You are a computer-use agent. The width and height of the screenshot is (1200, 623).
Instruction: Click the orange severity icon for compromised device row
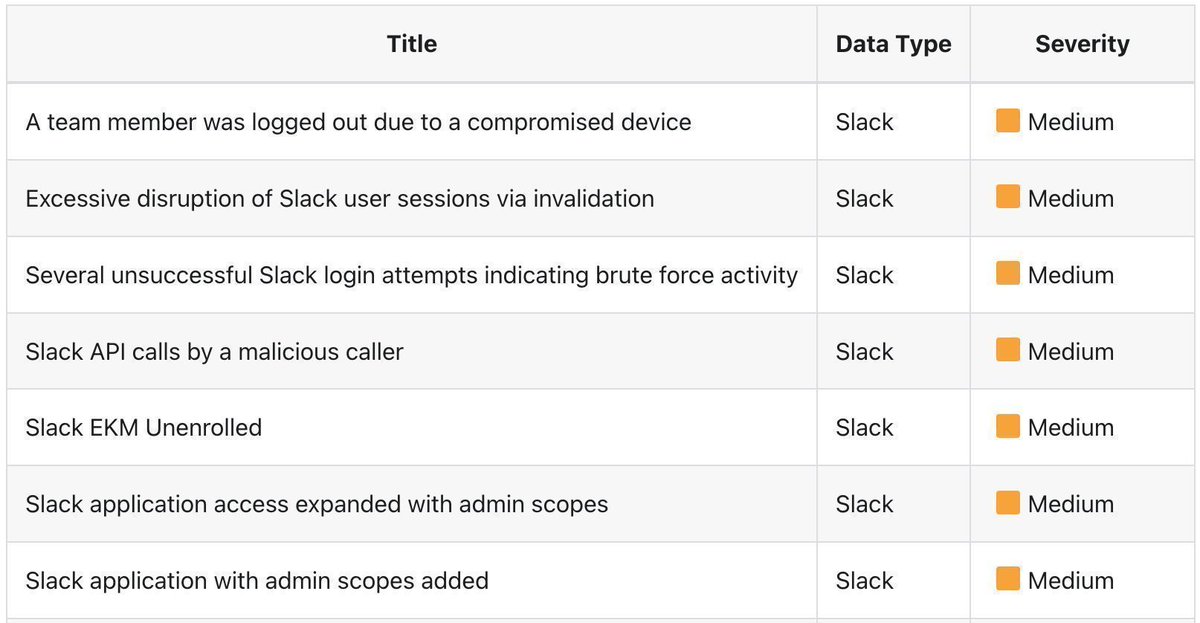(x=1008, y=122)
